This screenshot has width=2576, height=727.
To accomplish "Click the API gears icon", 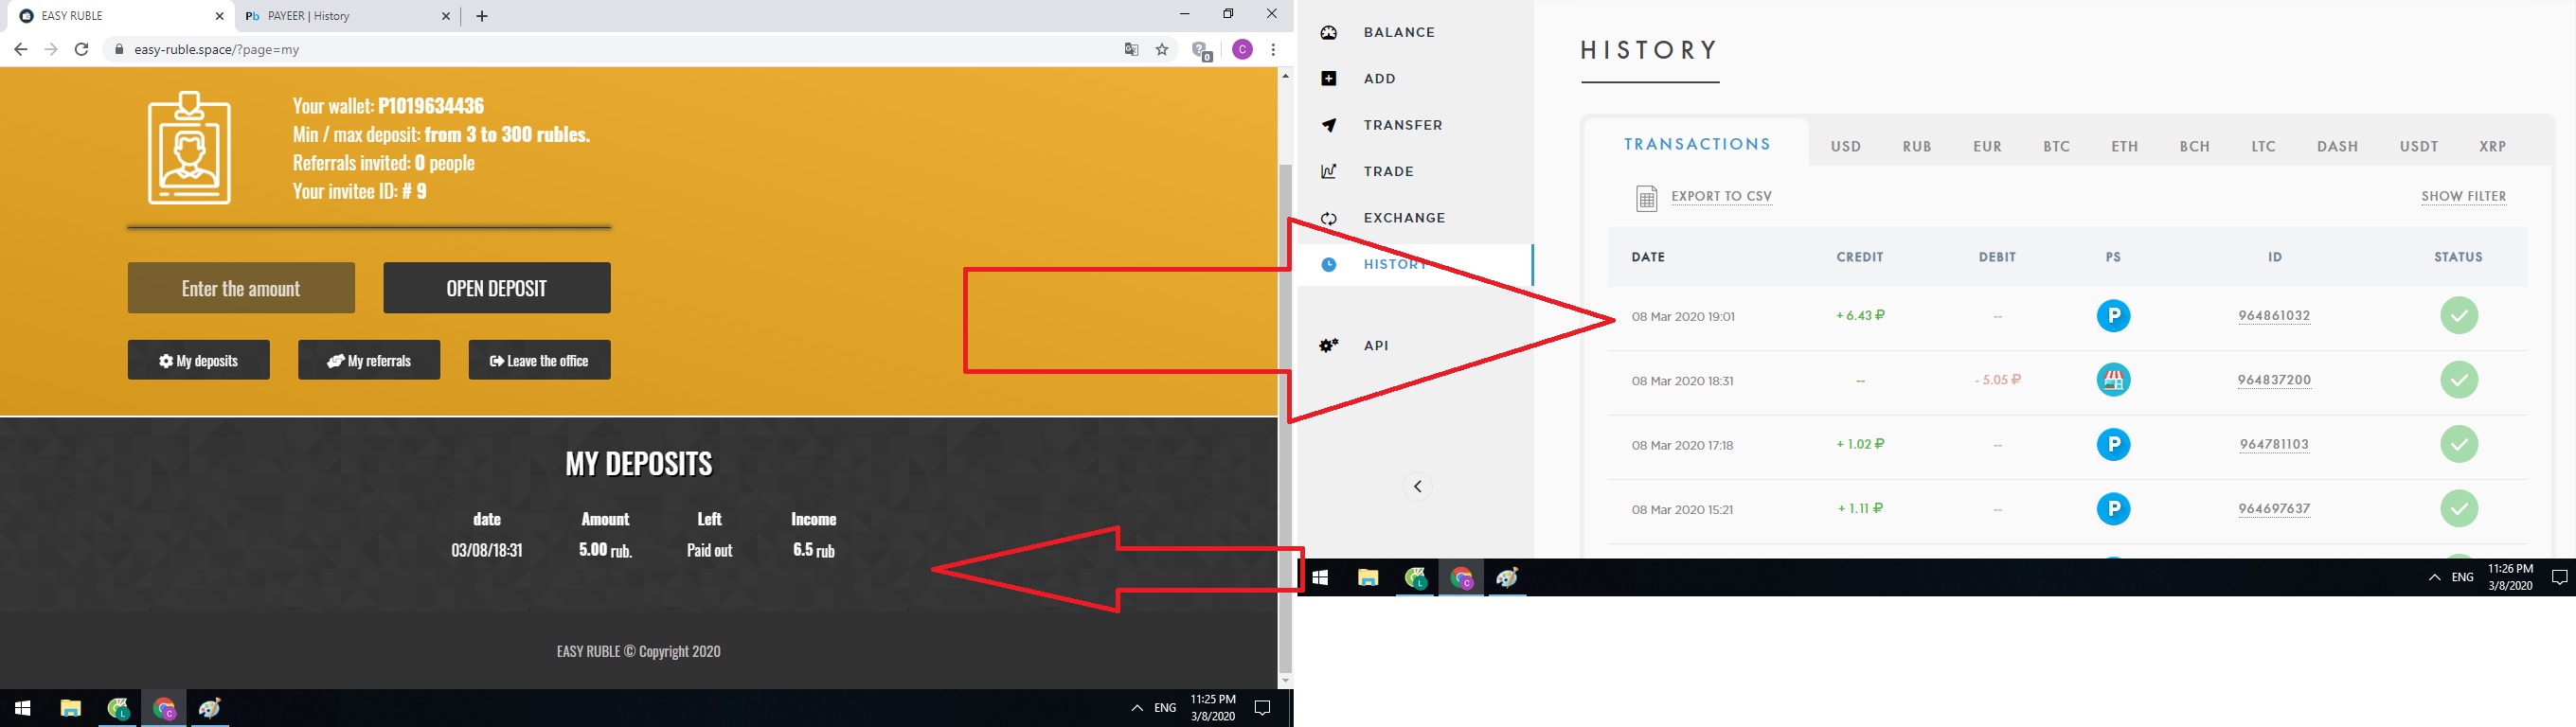I will pos(1329,345).
